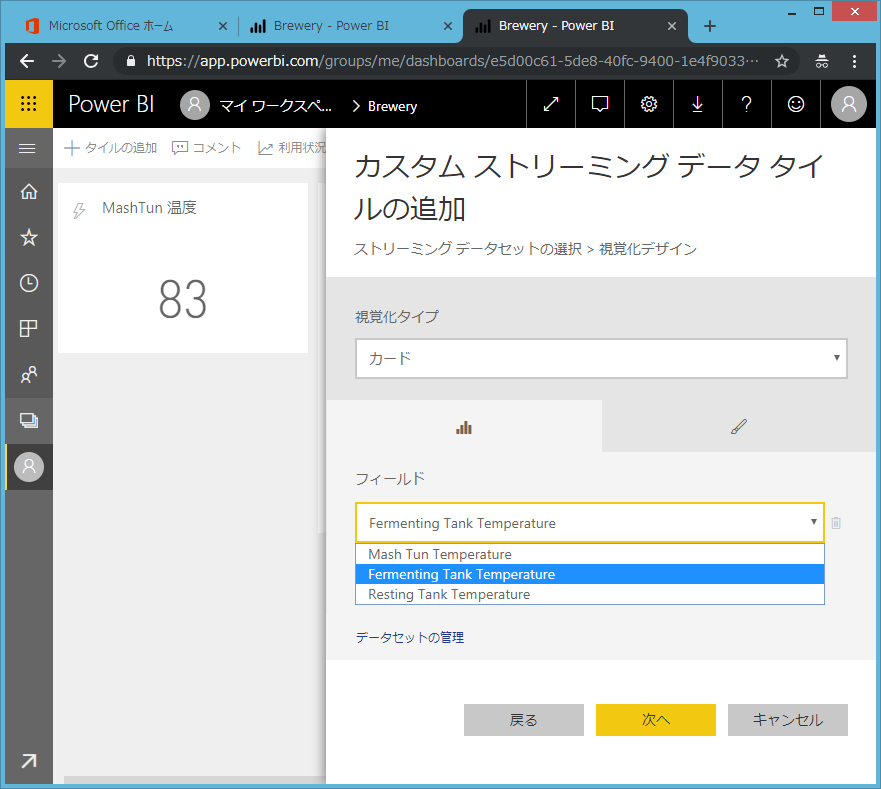Image resolution: width=881 pixels, height=789 pixels.
Task: Enter full screen mode from header
Action: point(551,104)
